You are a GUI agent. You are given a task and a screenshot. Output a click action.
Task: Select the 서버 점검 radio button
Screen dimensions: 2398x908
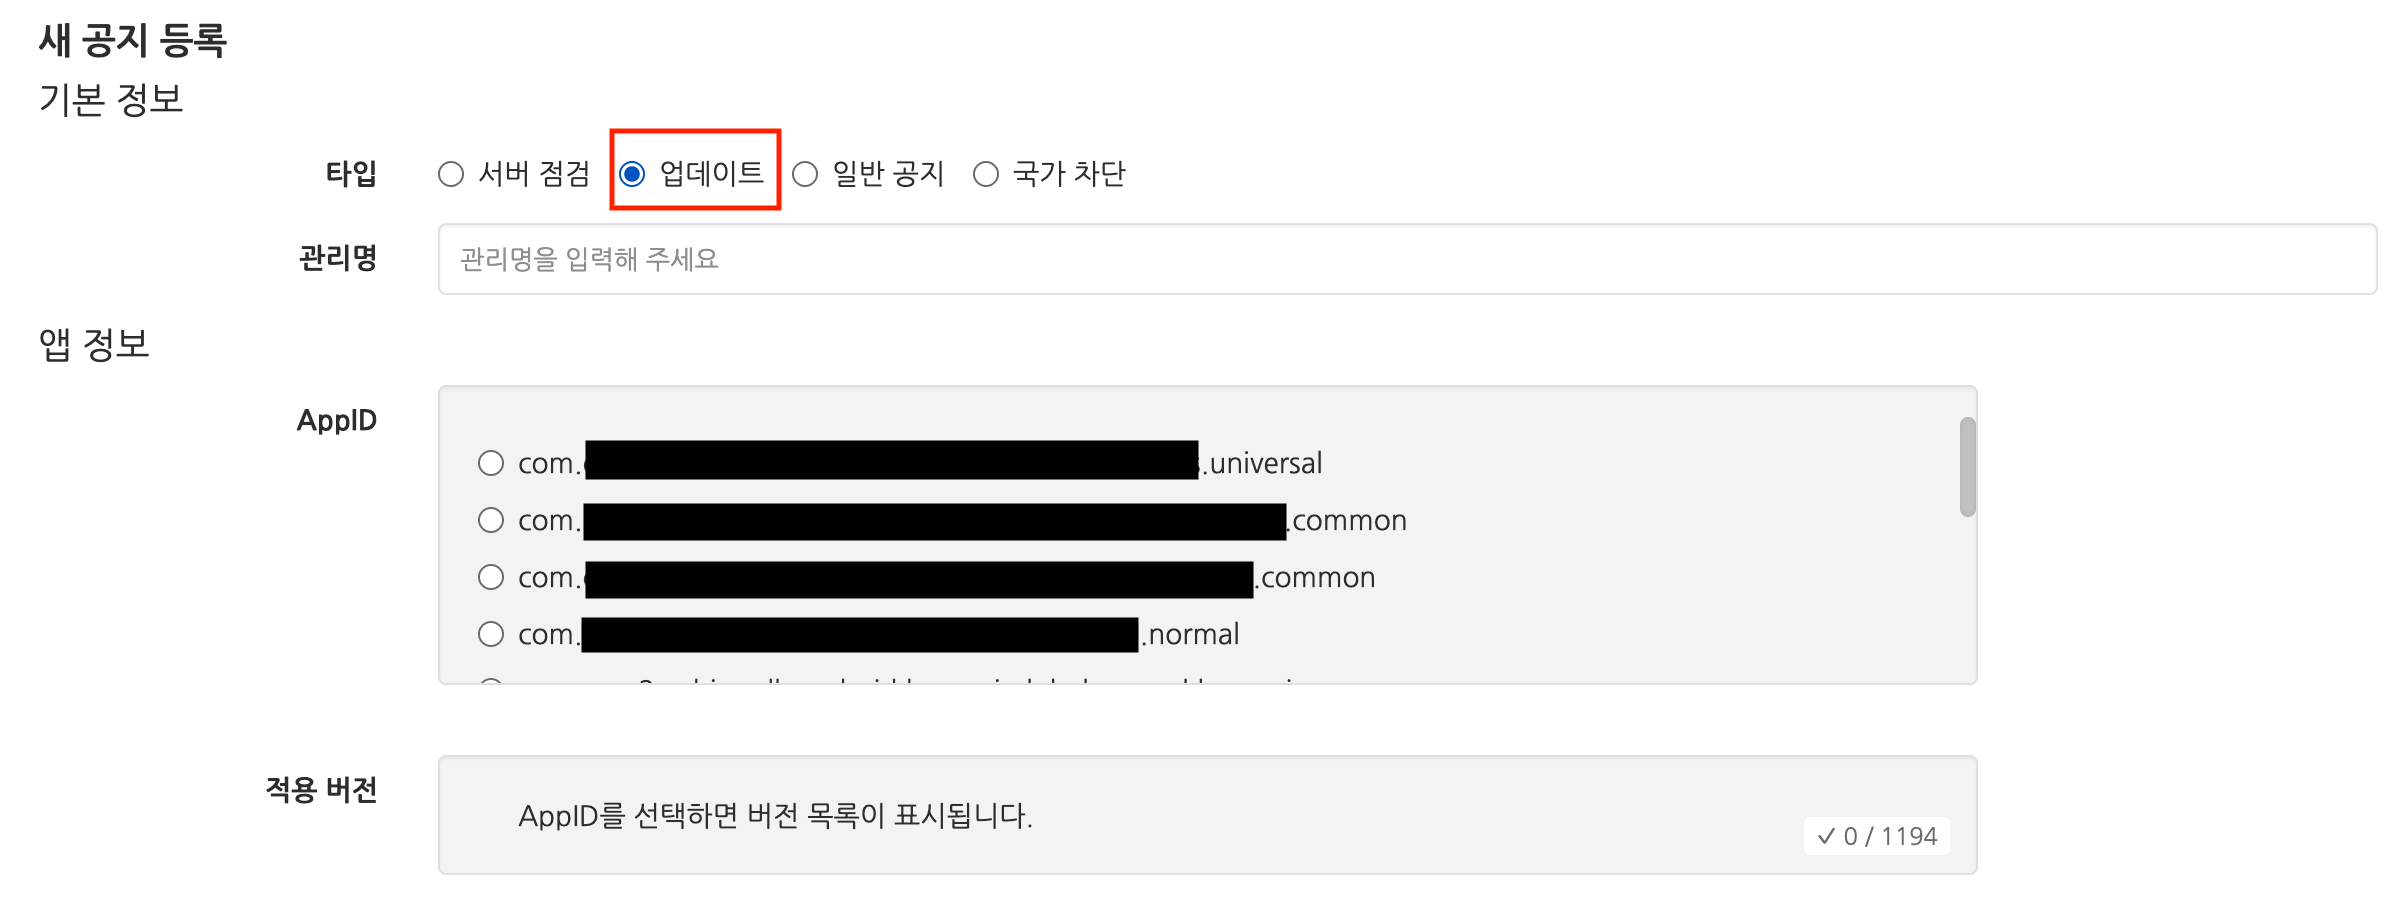point(451,174)
